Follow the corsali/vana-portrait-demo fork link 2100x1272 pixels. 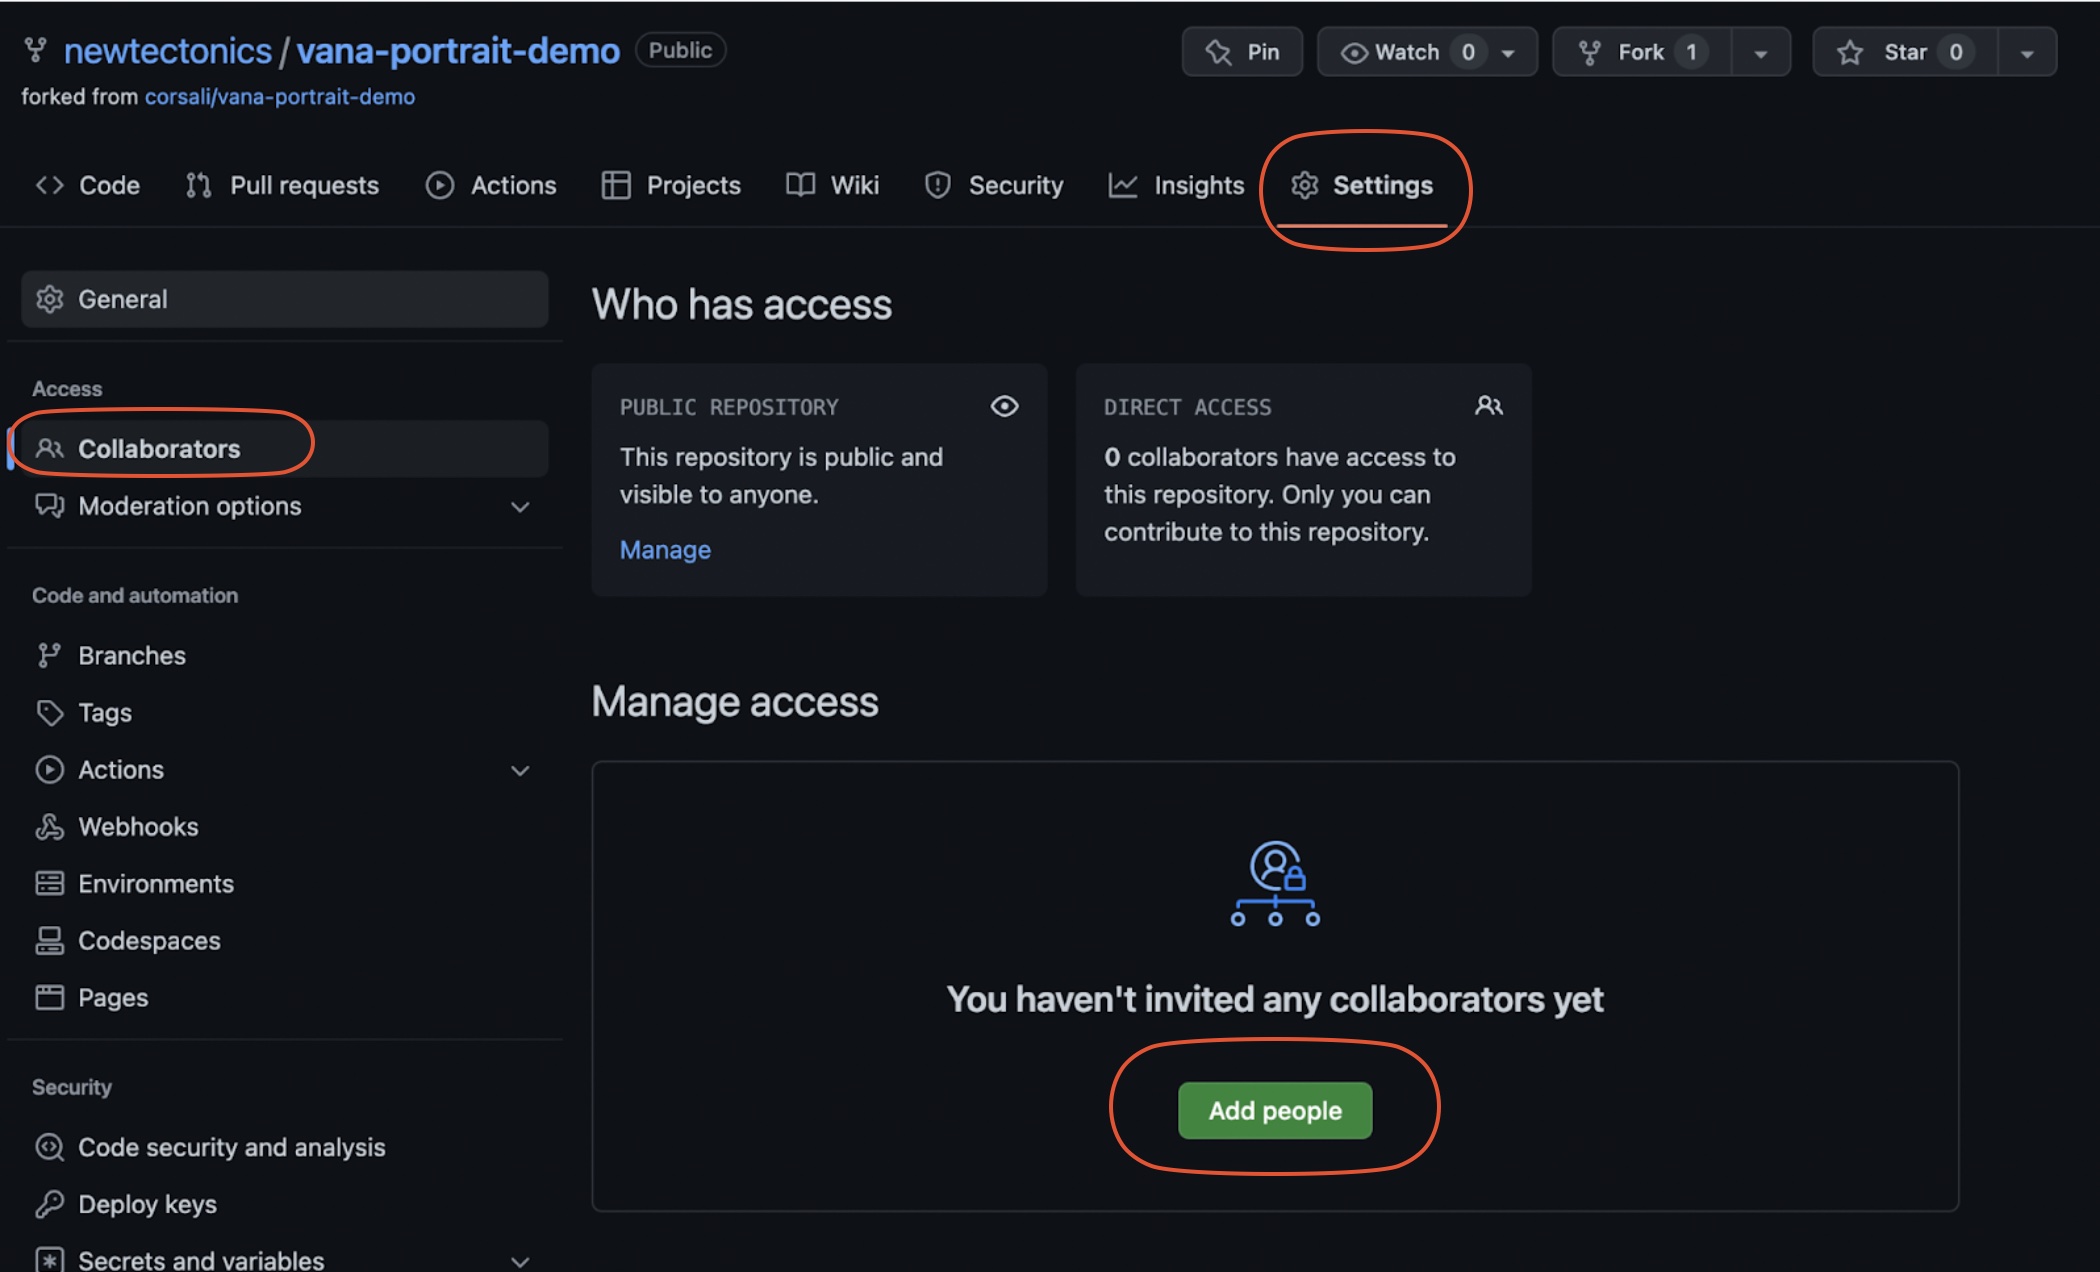coord(280,97)
